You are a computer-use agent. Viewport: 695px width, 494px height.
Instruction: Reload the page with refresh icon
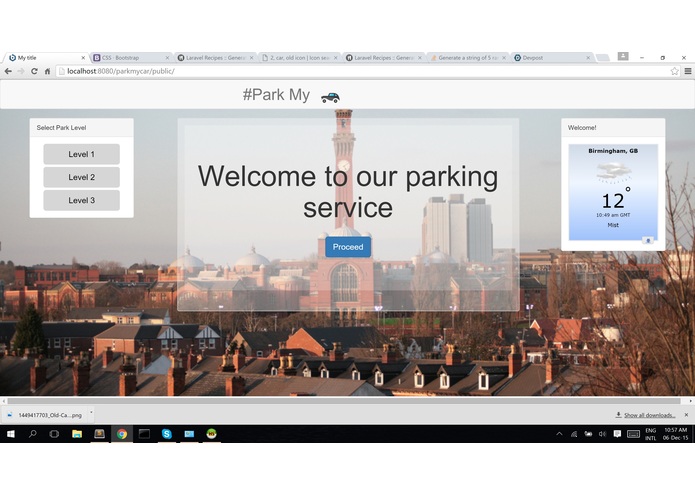click(x=34, y=71)
